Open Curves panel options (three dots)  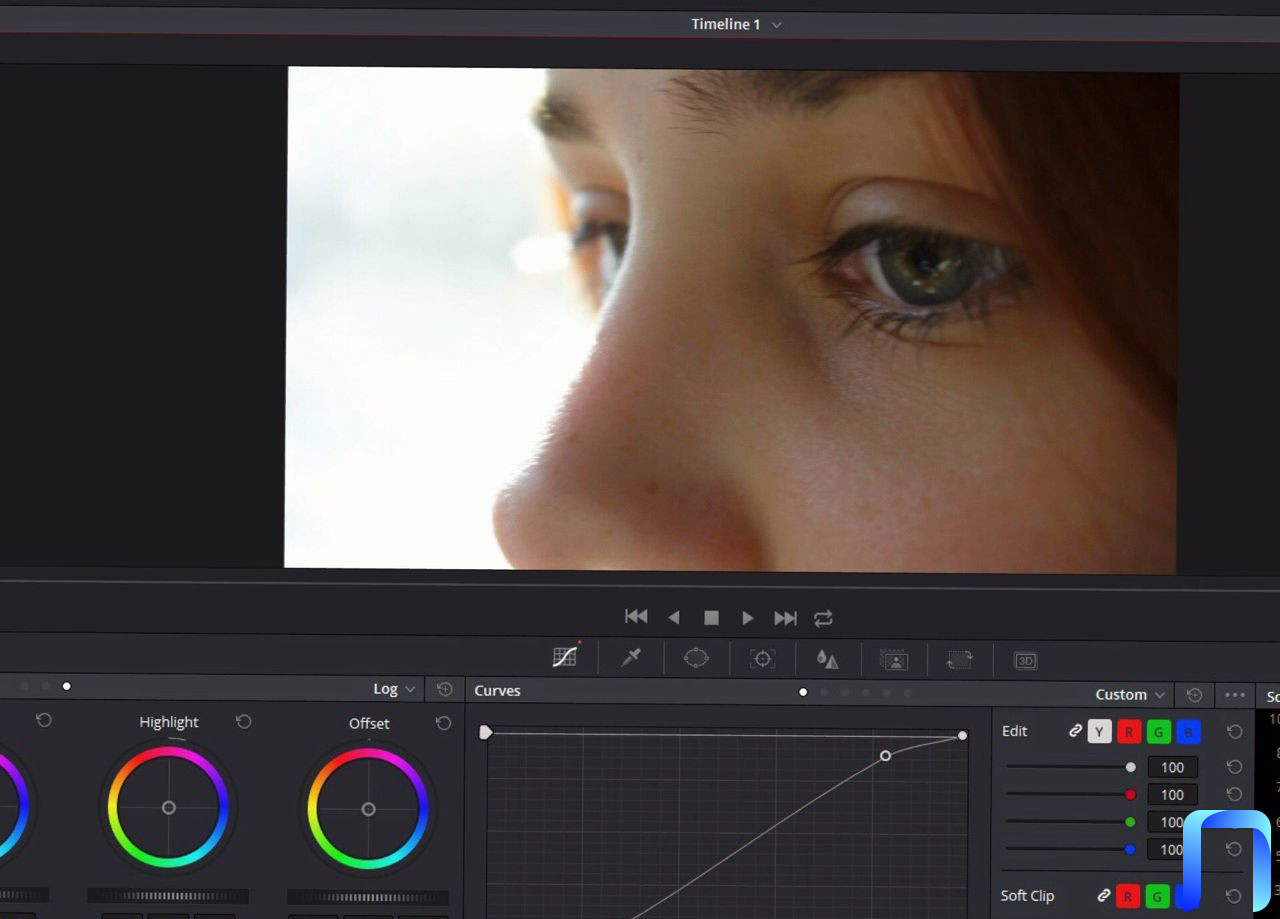pyautogui.click(x=1235, y=695)
